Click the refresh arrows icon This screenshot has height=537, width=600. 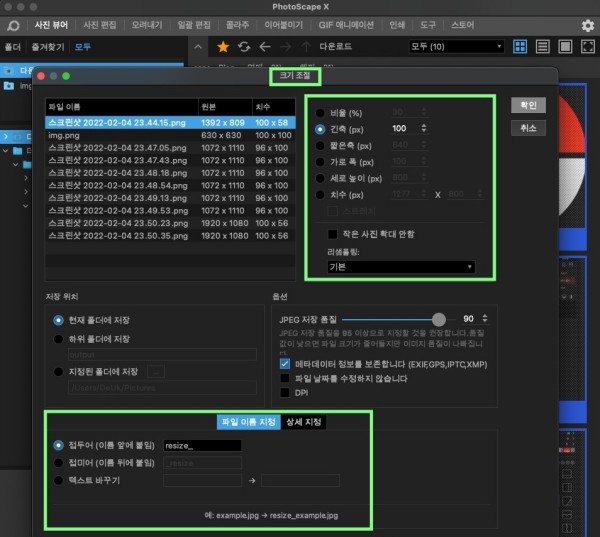(x=243, y=46)
